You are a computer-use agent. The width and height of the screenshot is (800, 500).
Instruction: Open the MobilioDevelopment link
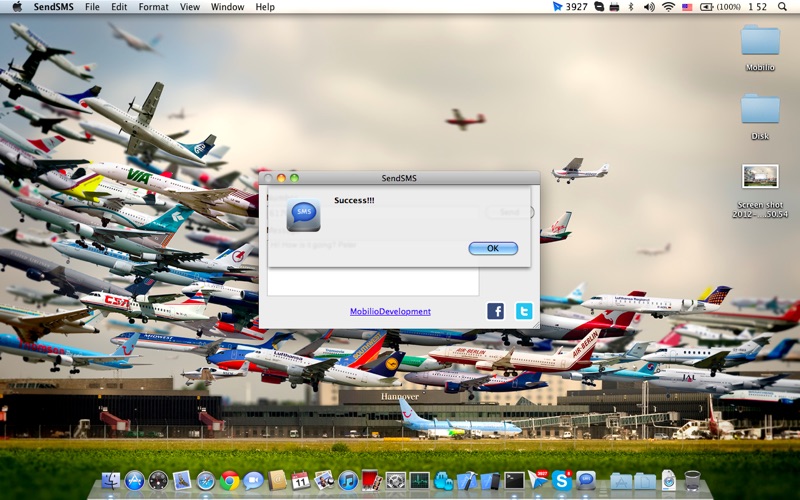(x=390, y=311)
